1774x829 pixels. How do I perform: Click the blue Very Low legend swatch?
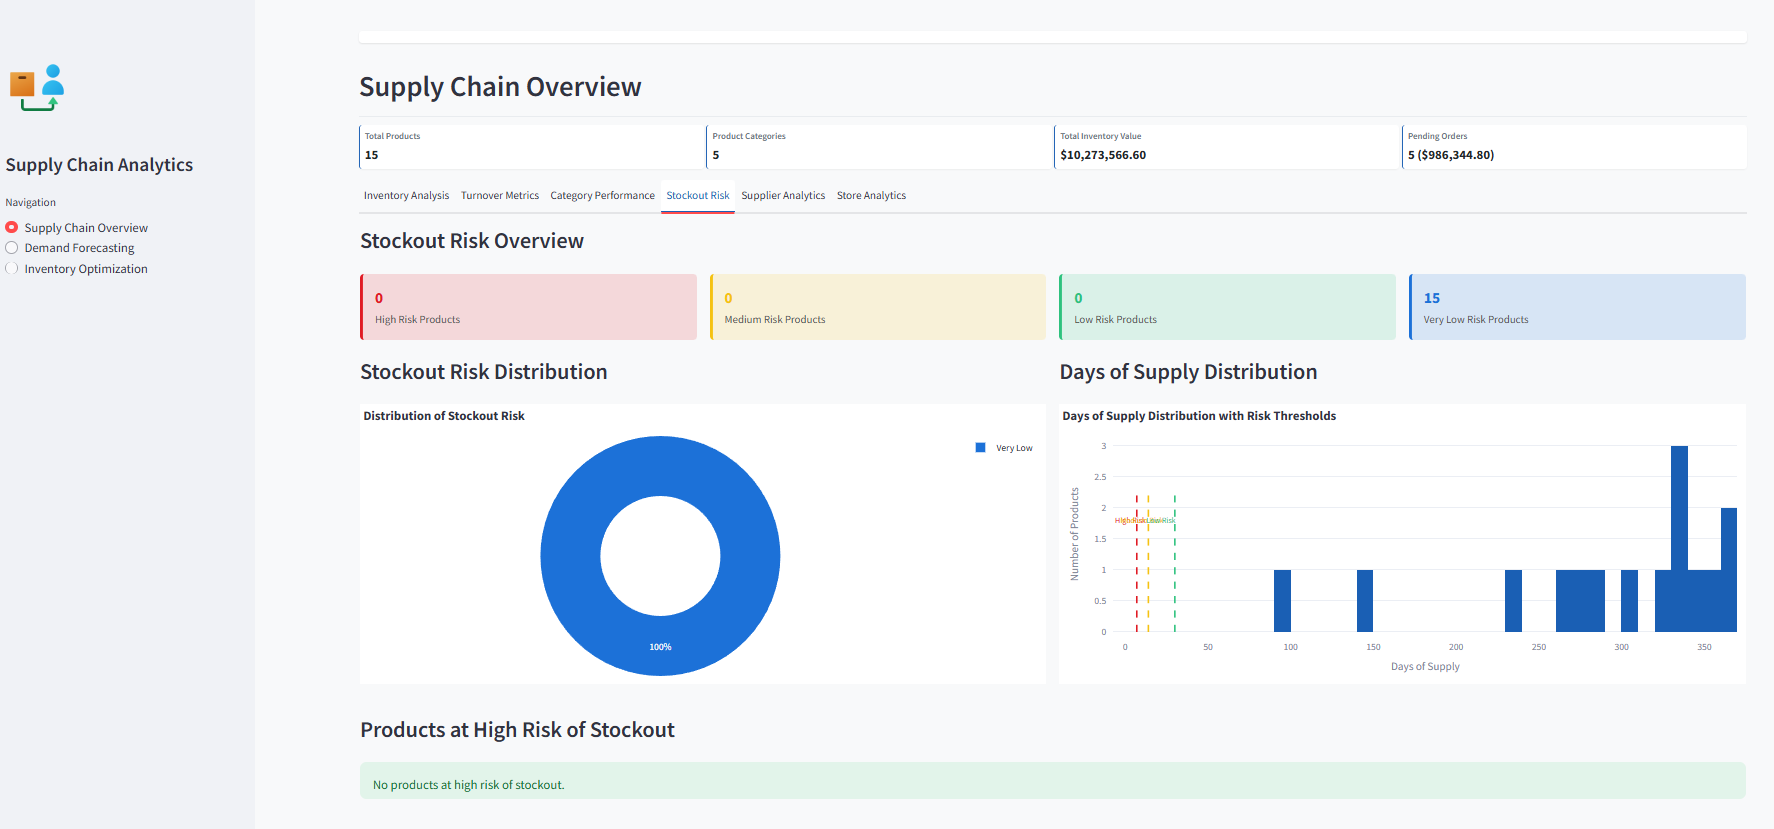980,448
